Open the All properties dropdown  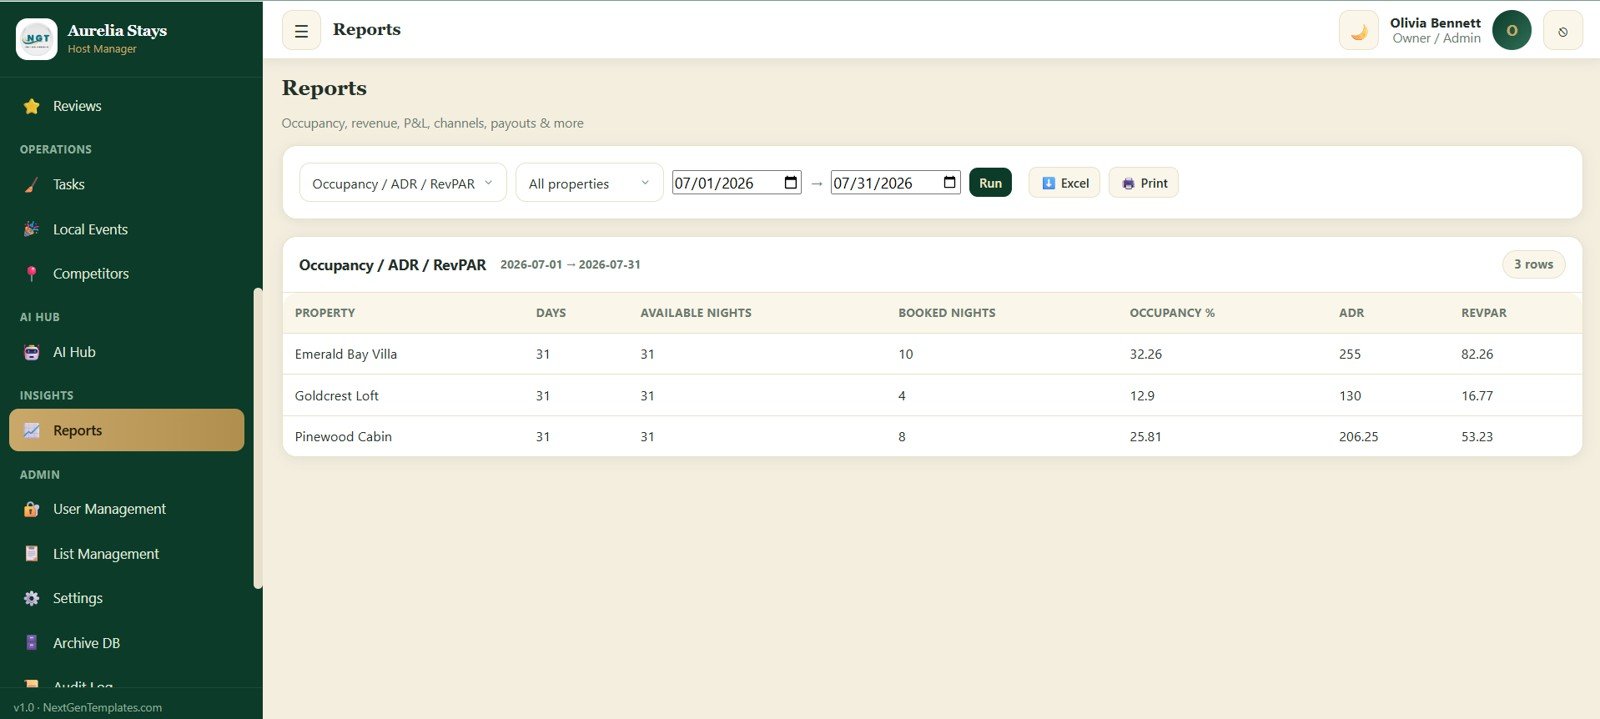click(589, 183)
